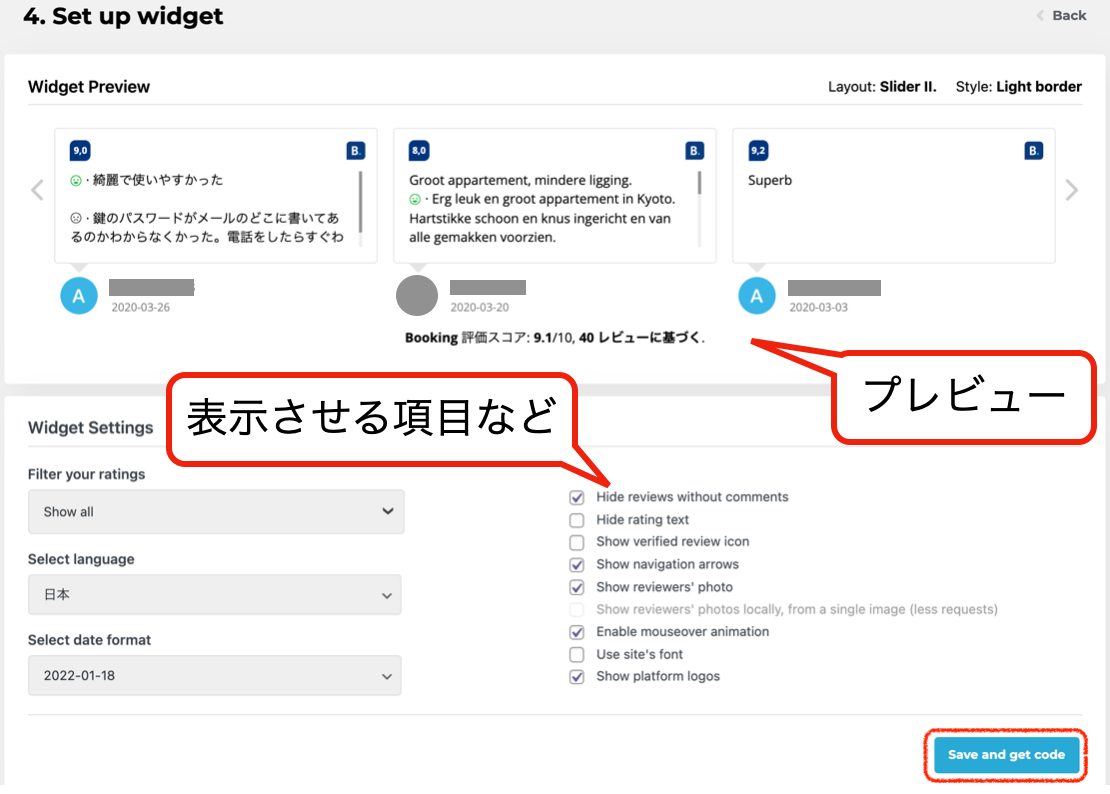The width and height of the screenshot is (1110, 794).
Task: Toggle Use site's font checkbox
Action: coord(577,655)
